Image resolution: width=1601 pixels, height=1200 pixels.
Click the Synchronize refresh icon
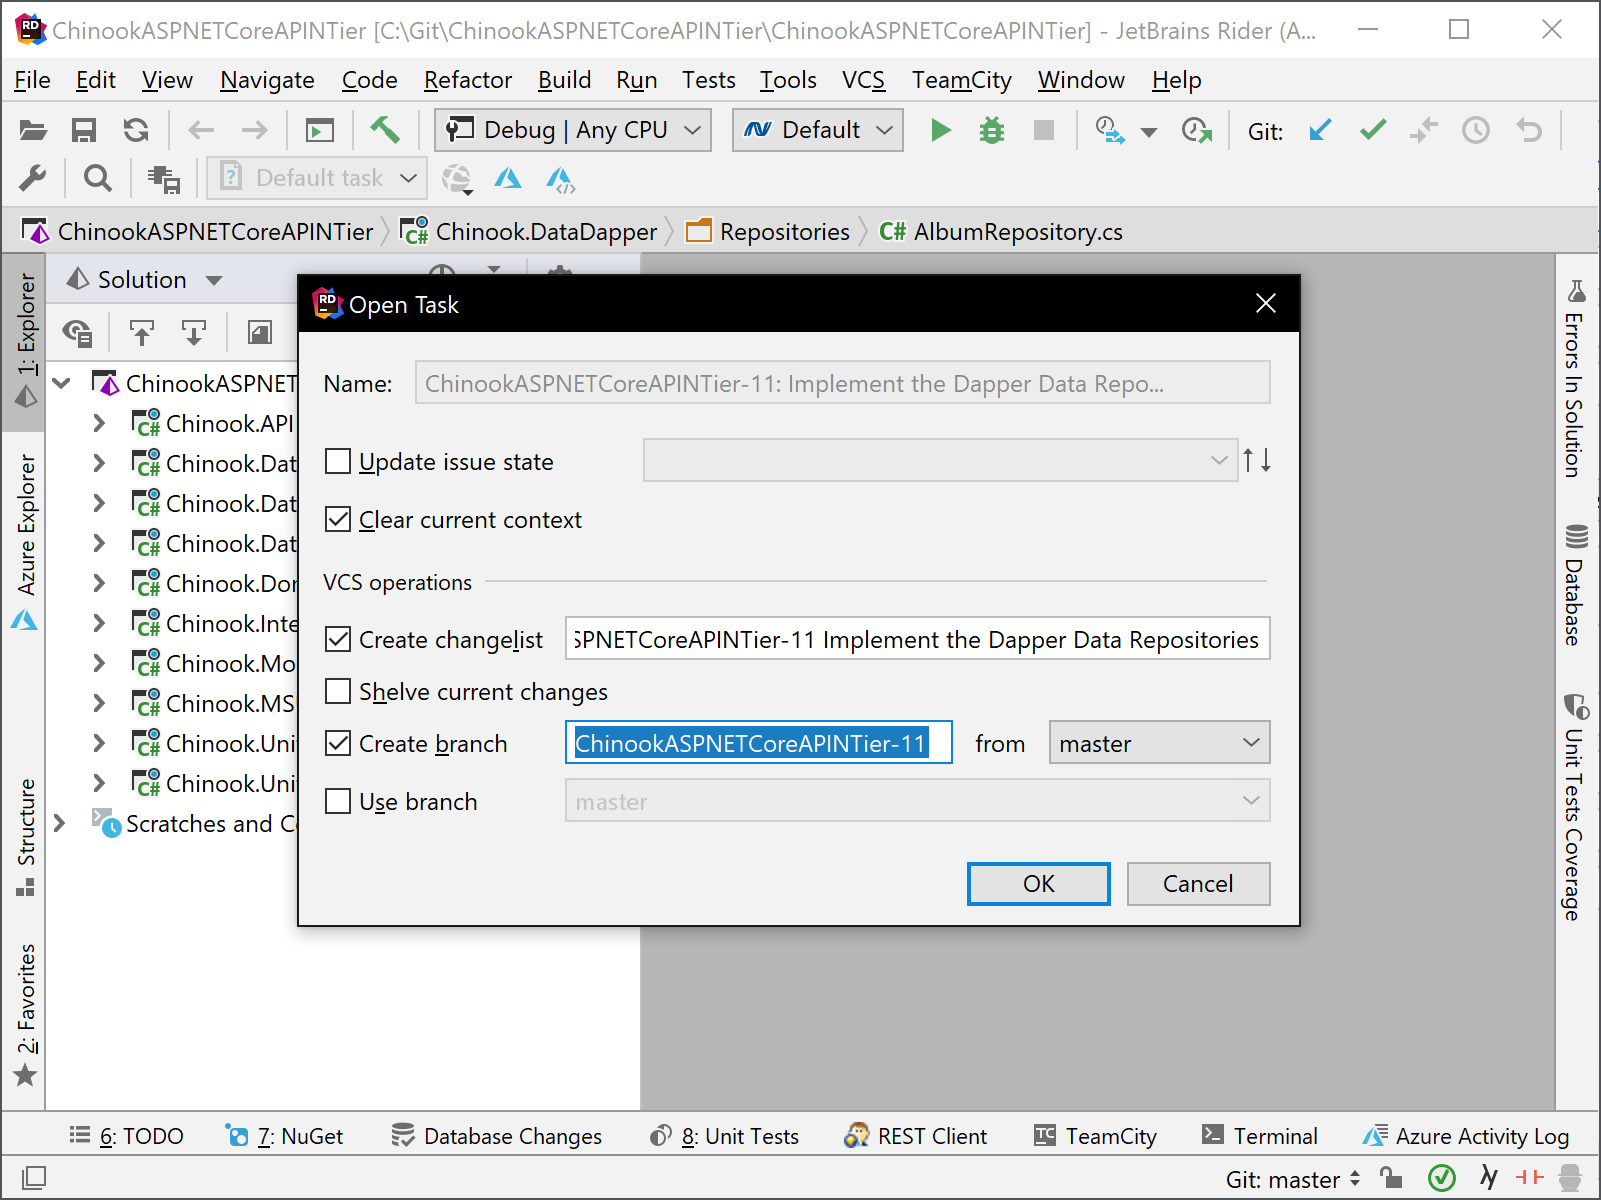point(136,130)
